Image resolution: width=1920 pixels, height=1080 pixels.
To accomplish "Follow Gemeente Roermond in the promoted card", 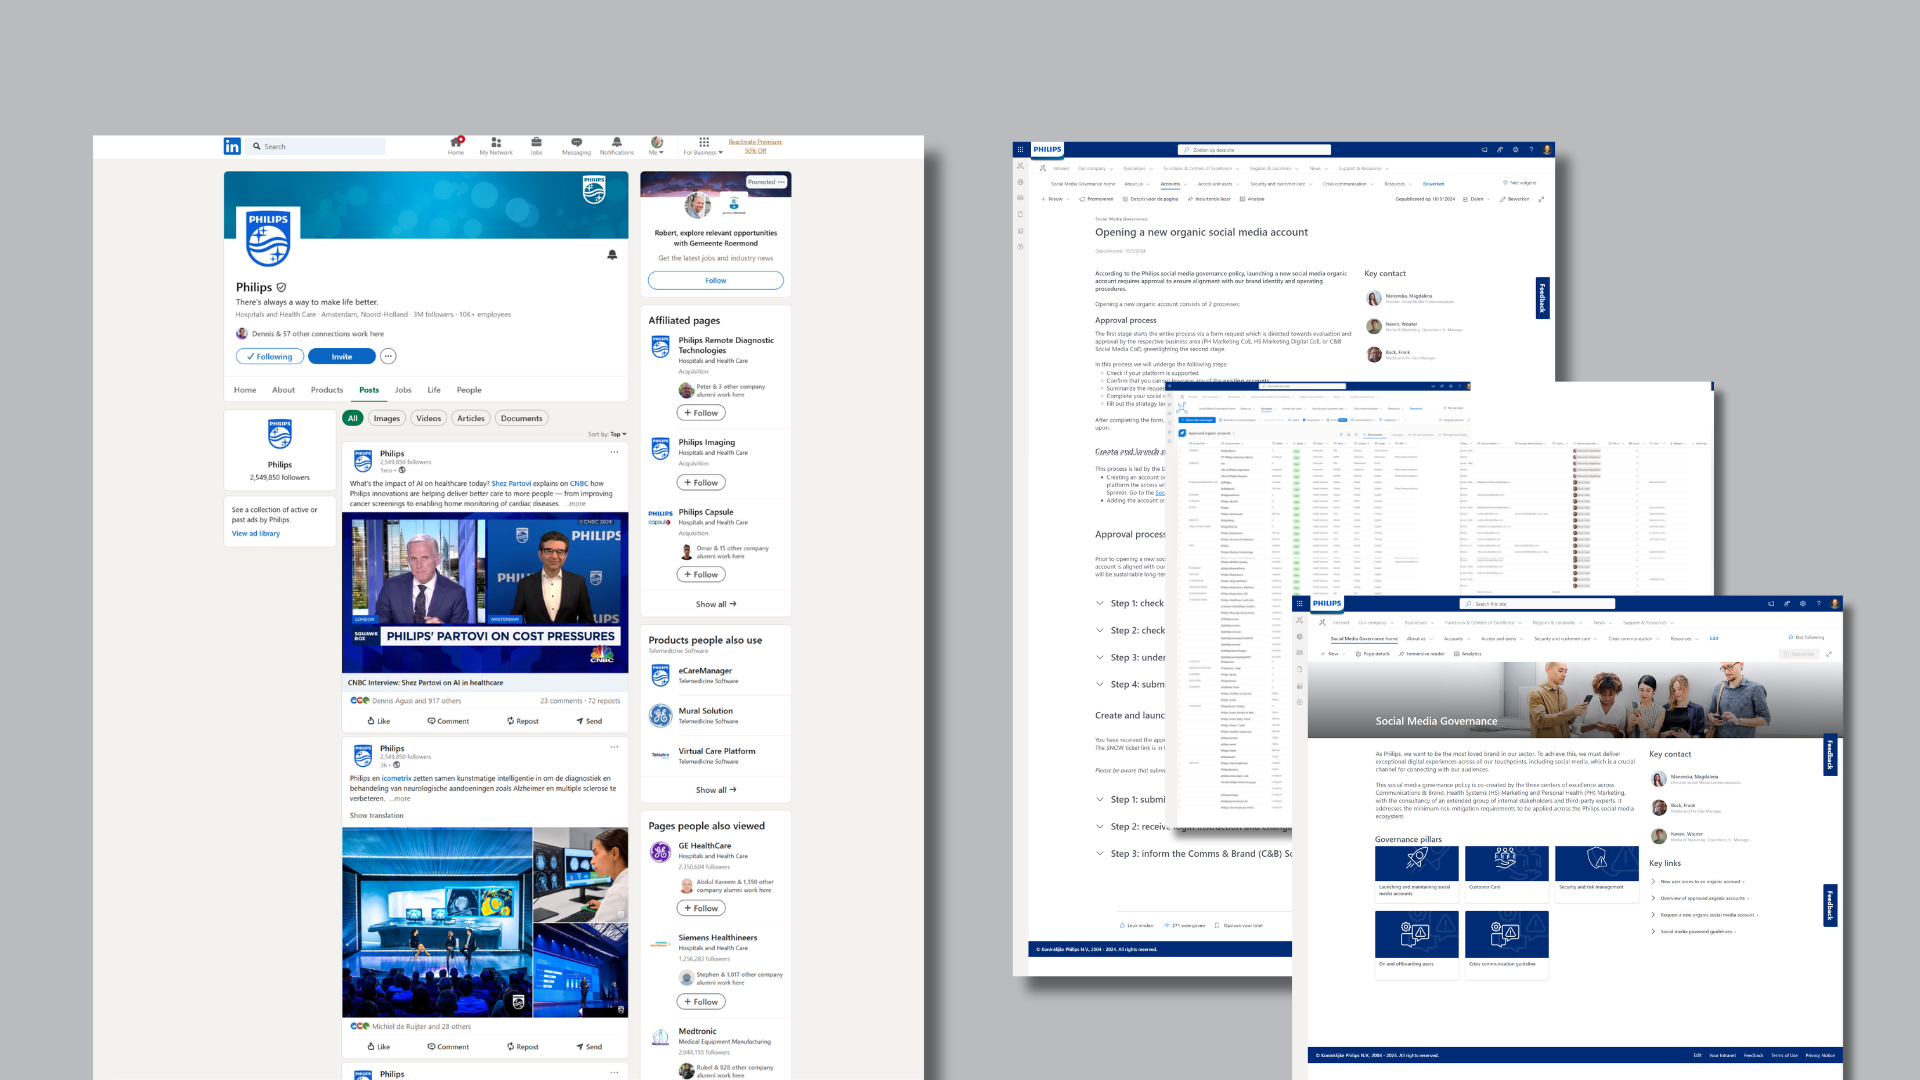I will click(716, 281).
